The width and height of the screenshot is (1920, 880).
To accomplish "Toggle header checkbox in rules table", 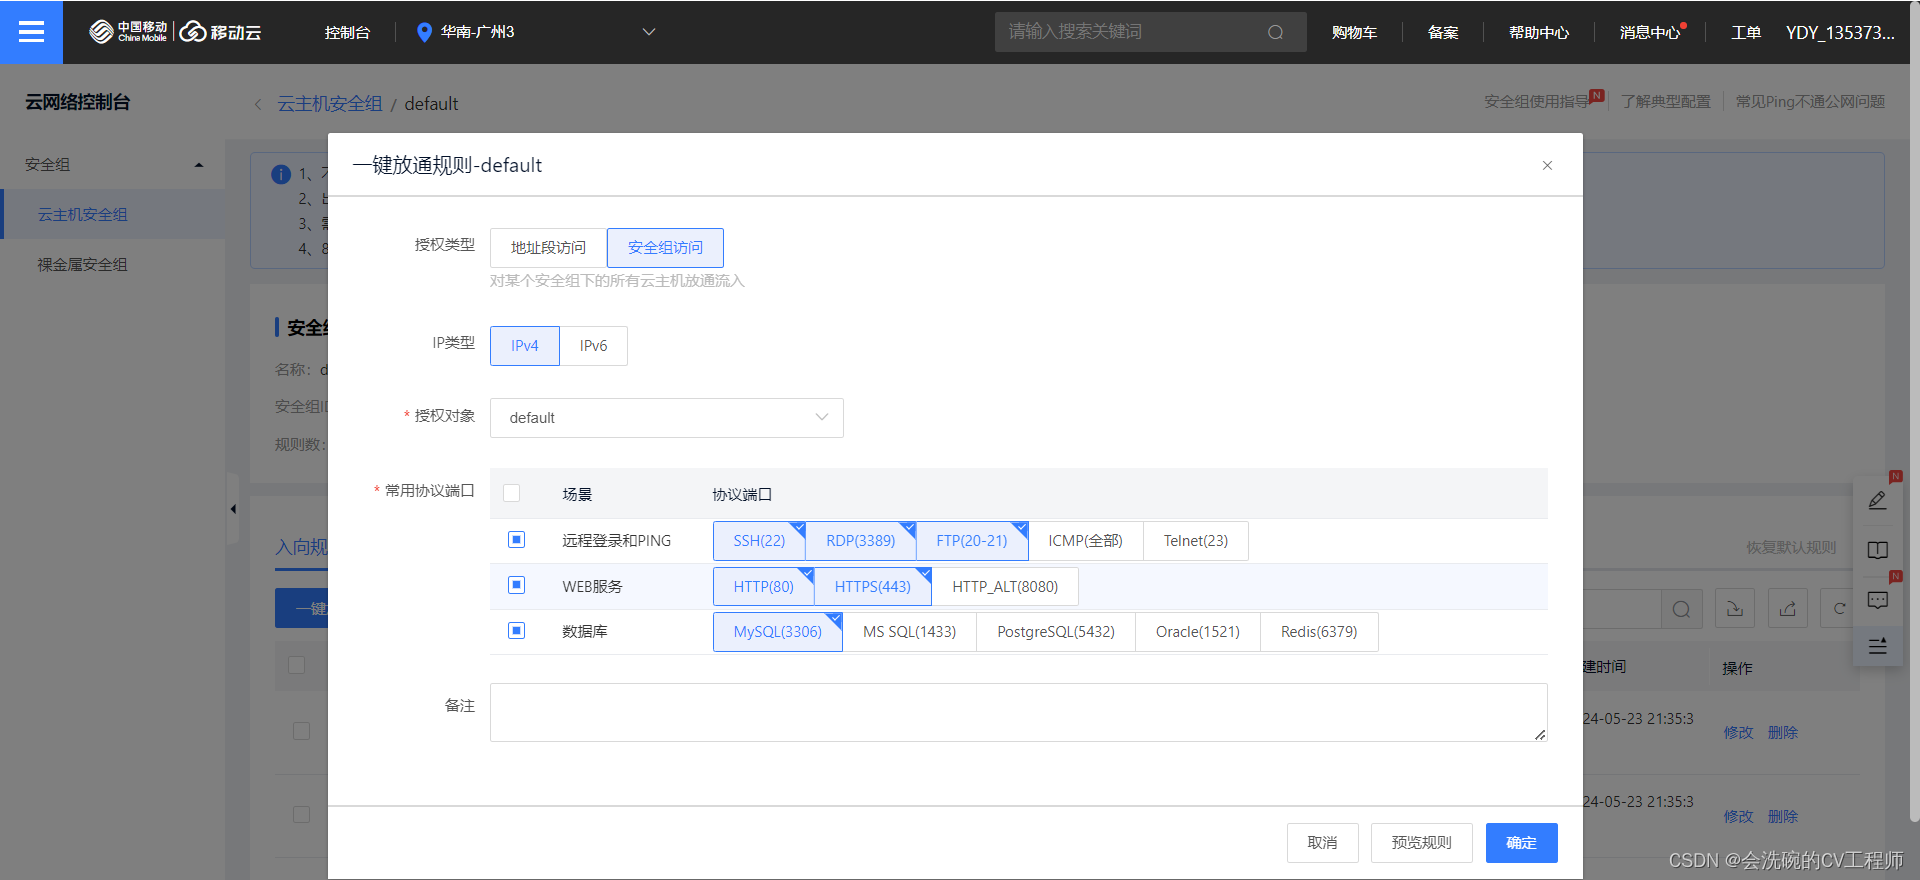I will pos(297,665).
